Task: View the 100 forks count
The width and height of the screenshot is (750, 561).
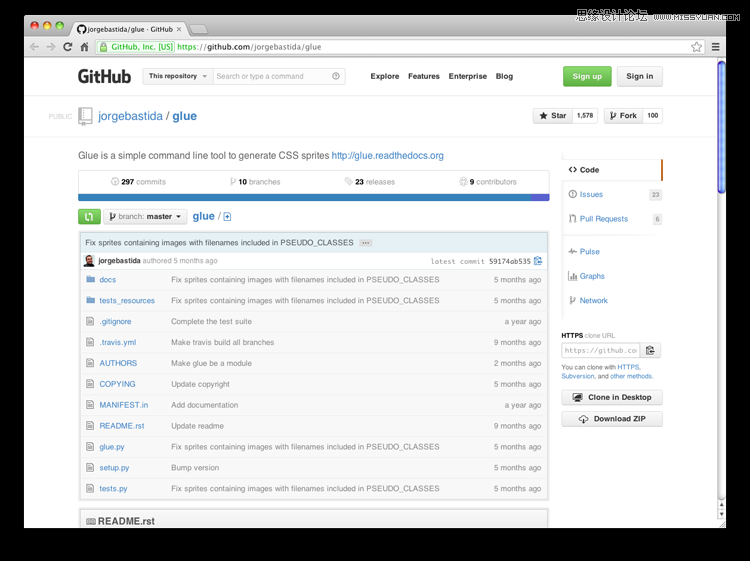Action: click(x=652, y=116)
